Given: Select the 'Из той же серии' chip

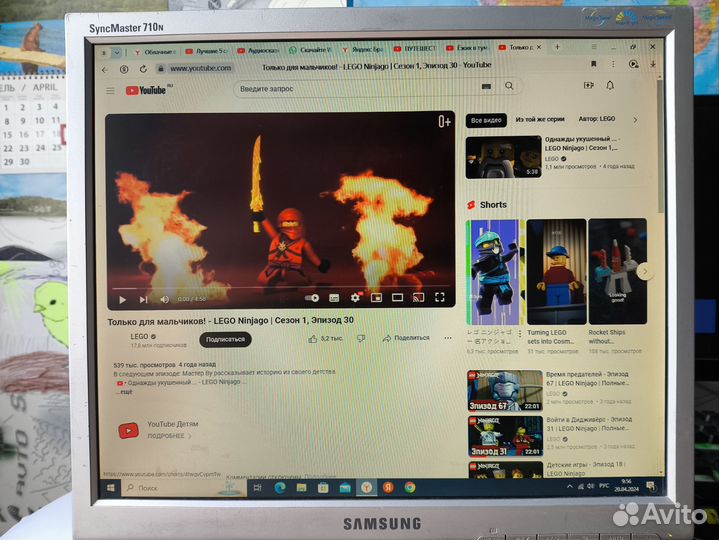Looking at the screenshot, I should point(540,119).
